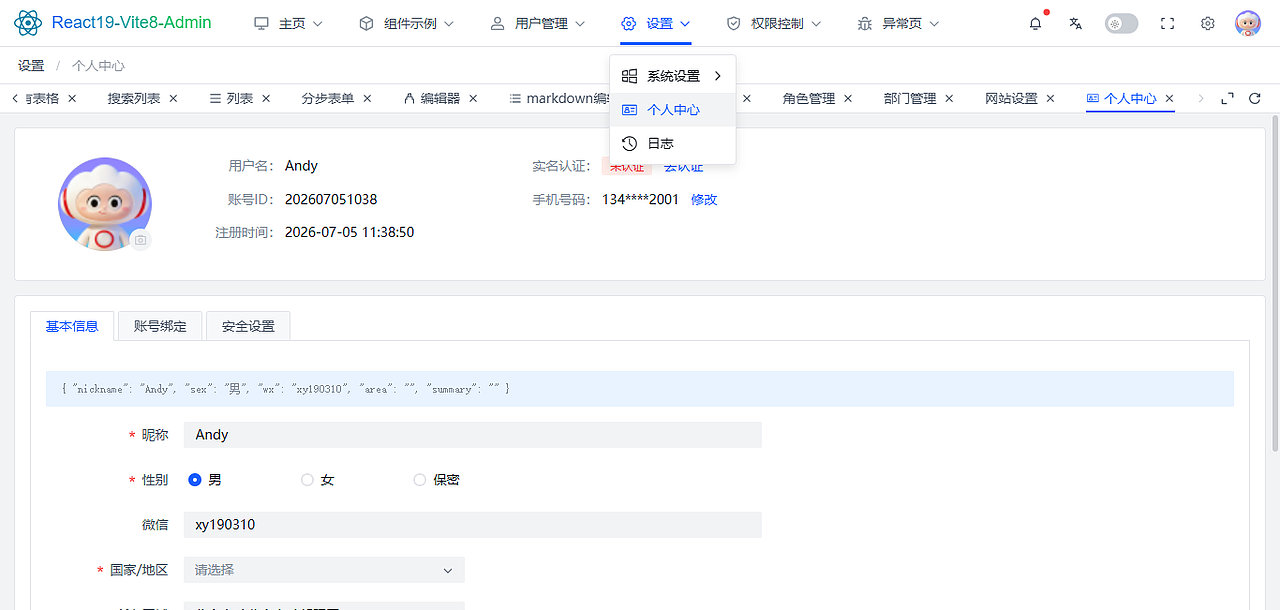Viewport: 1280px width, 610px height.
Task: Select the 女 radio button
Action: (307, 480)
